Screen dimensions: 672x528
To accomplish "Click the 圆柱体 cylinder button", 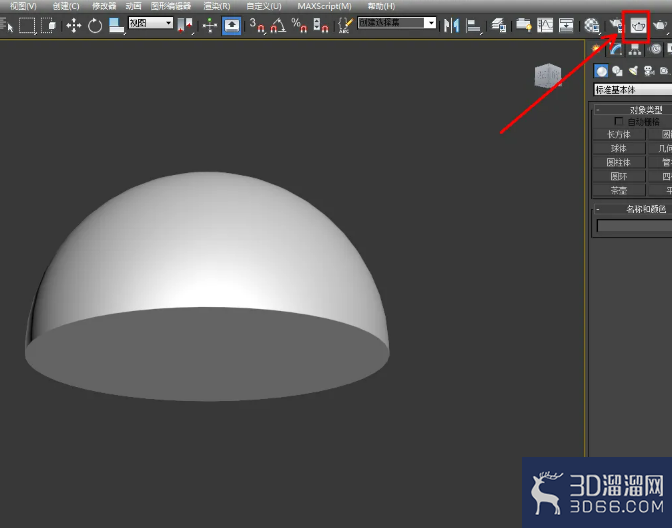I will (619, 162).
